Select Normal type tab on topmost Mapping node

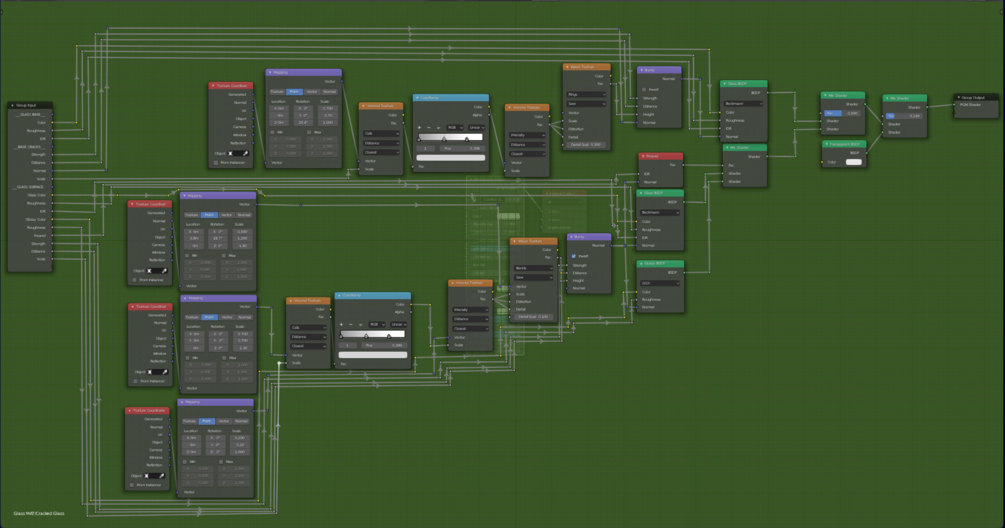pos(329,92)
